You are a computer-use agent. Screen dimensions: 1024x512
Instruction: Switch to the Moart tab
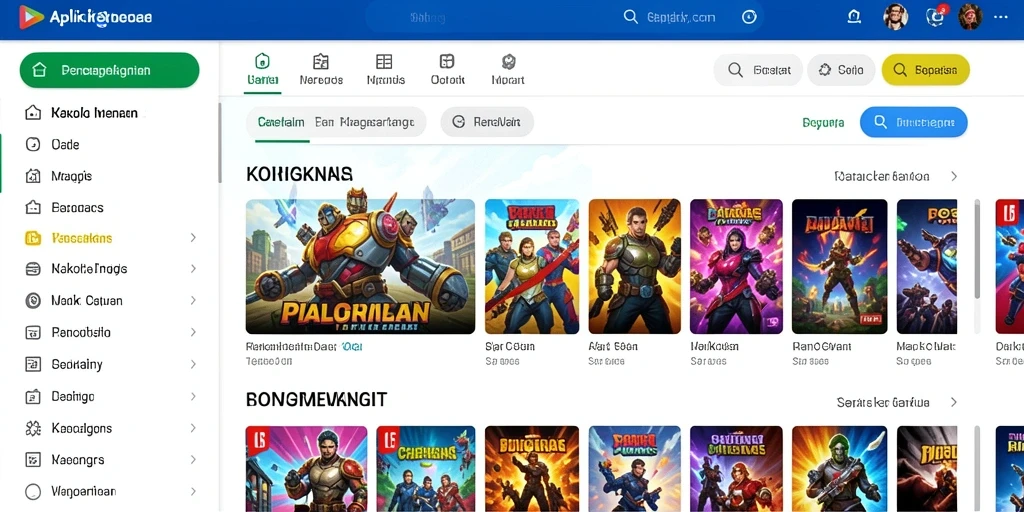pos(507,70)
